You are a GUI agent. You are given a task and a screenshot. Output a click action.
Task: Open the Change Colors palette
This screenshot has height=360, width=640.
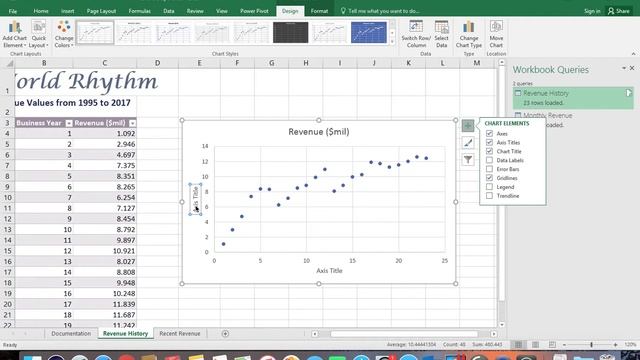click(64, 34)
